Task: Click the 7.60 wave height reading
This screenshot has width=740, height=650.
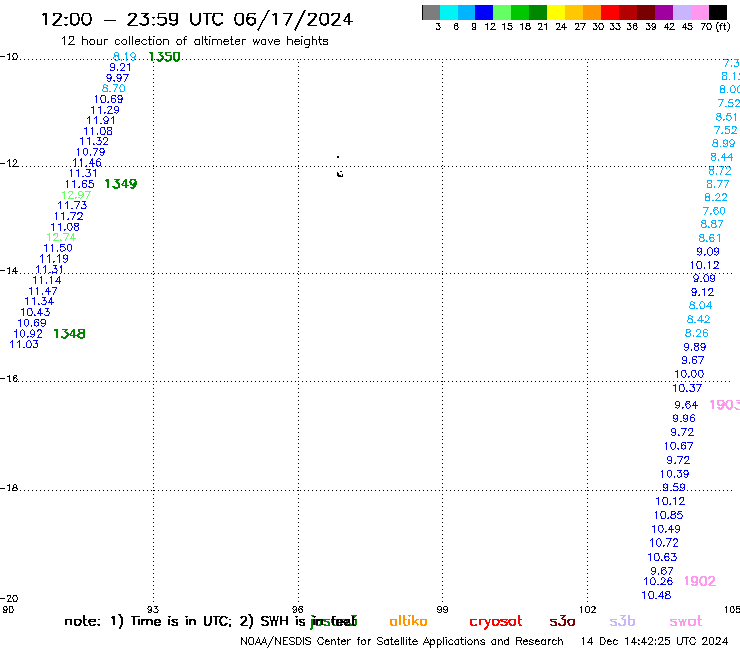Action: pyautogui.click(x=714, y=211)
